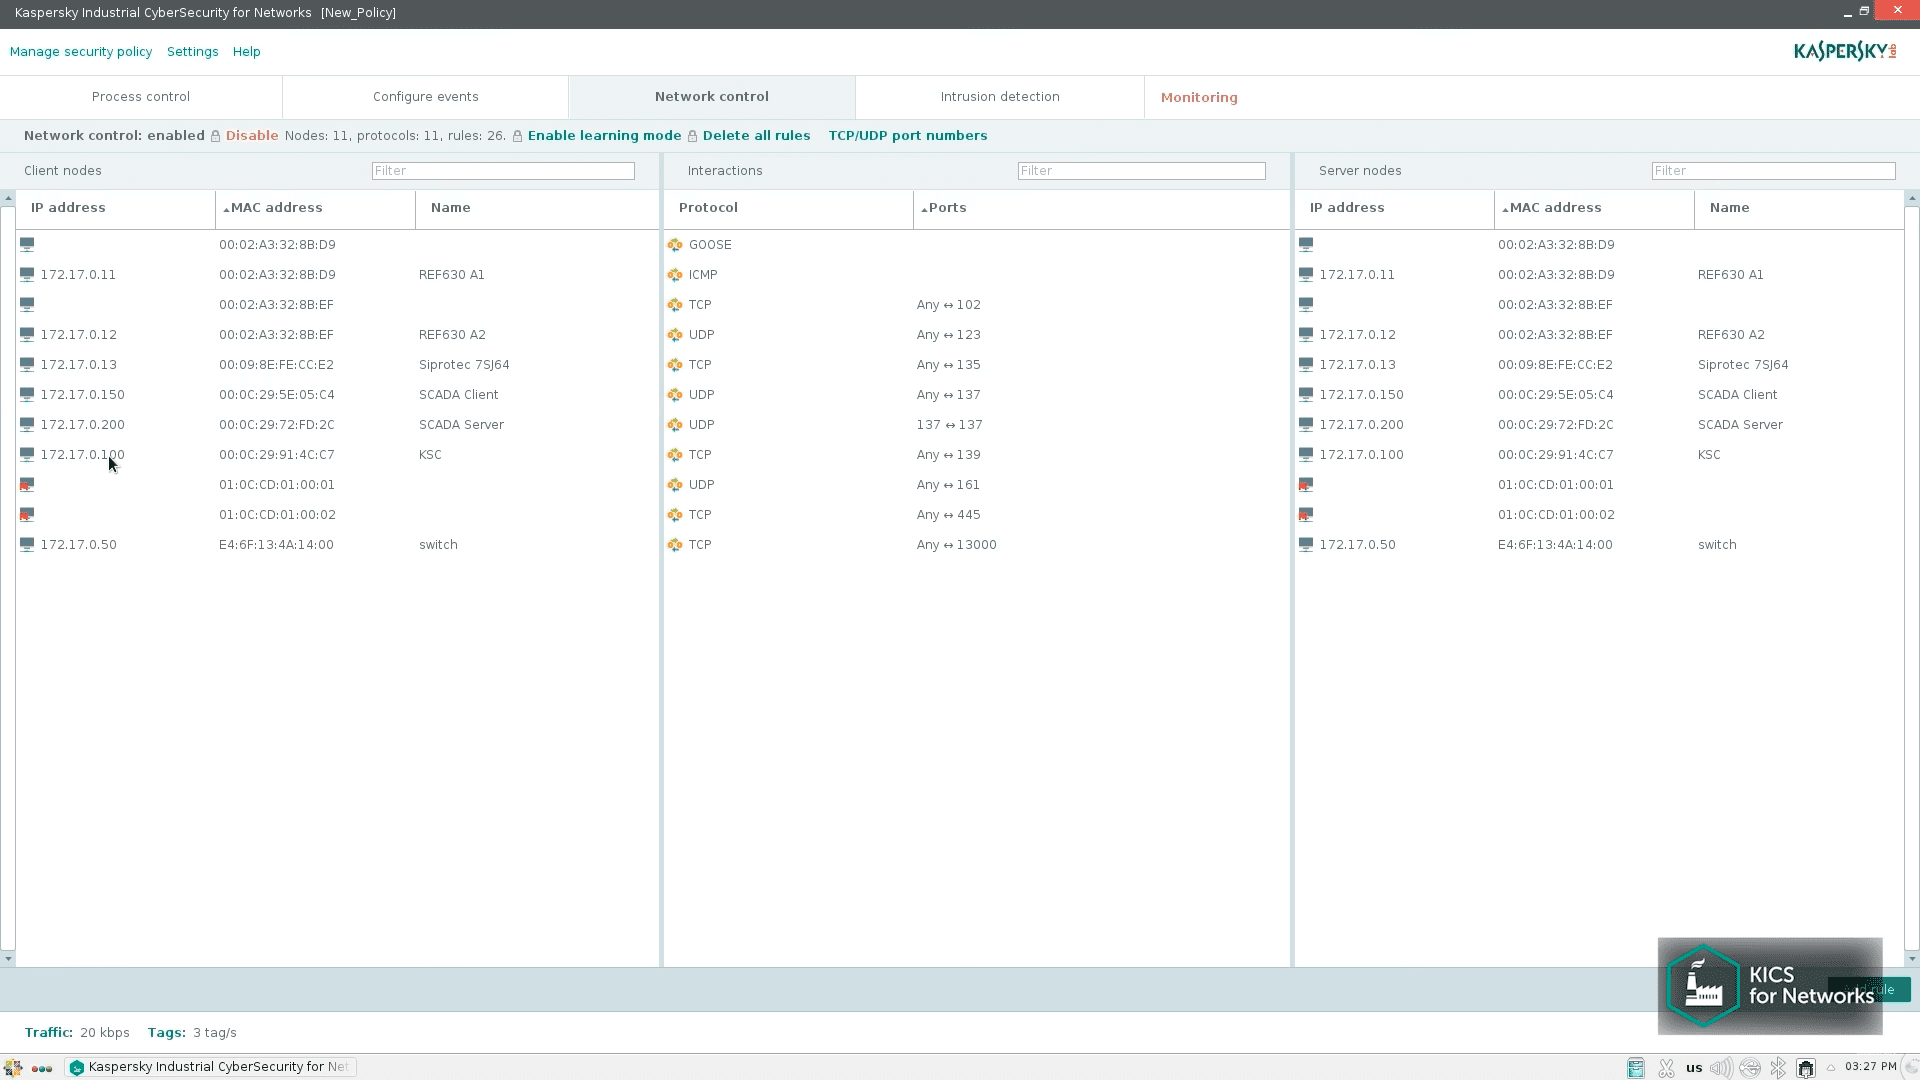This screenshot has height=1080, width=1920.
Task: Click the computer icon next to client 172.17.0.150
Action: (27, 395)
